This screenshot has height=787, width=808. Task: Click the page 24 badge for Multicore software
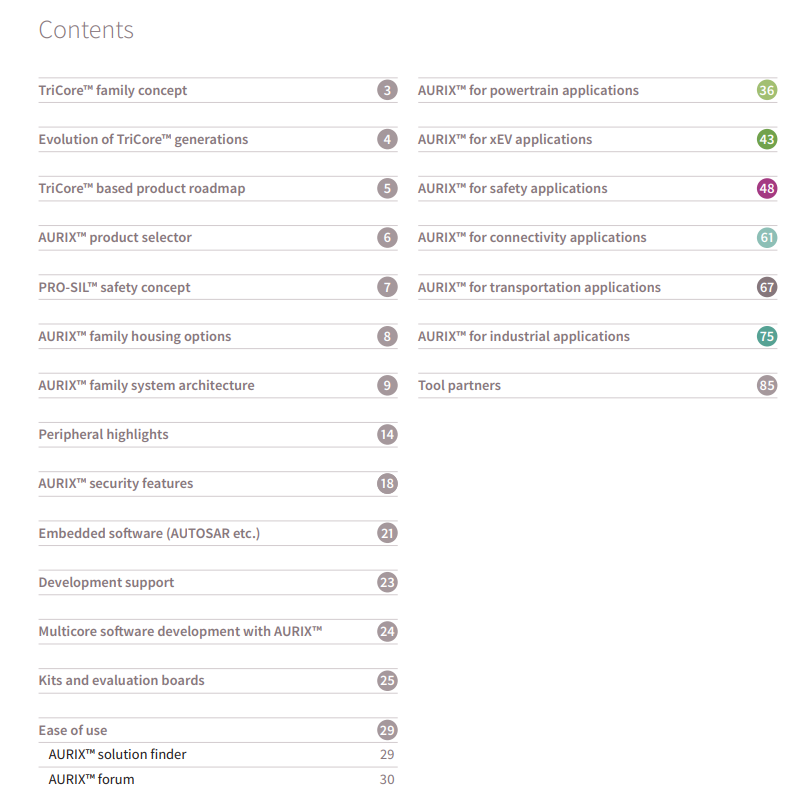pos(387,632)
